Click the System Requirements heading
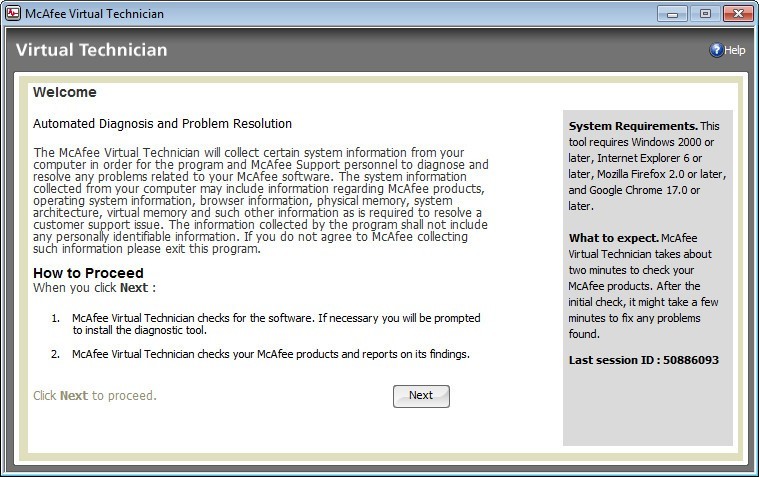Image resolution: width=759 pixels, height=477 pixels. click(633, 126)
